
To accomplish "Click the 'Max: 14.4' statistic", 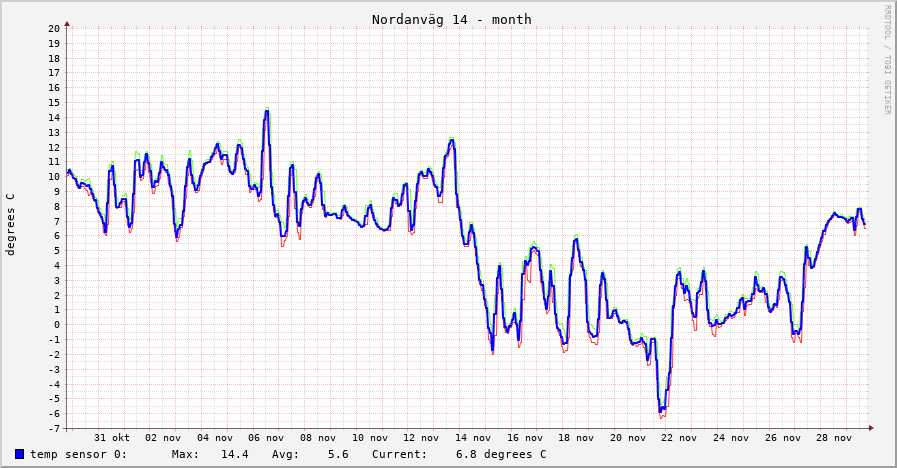I will 210,455.
